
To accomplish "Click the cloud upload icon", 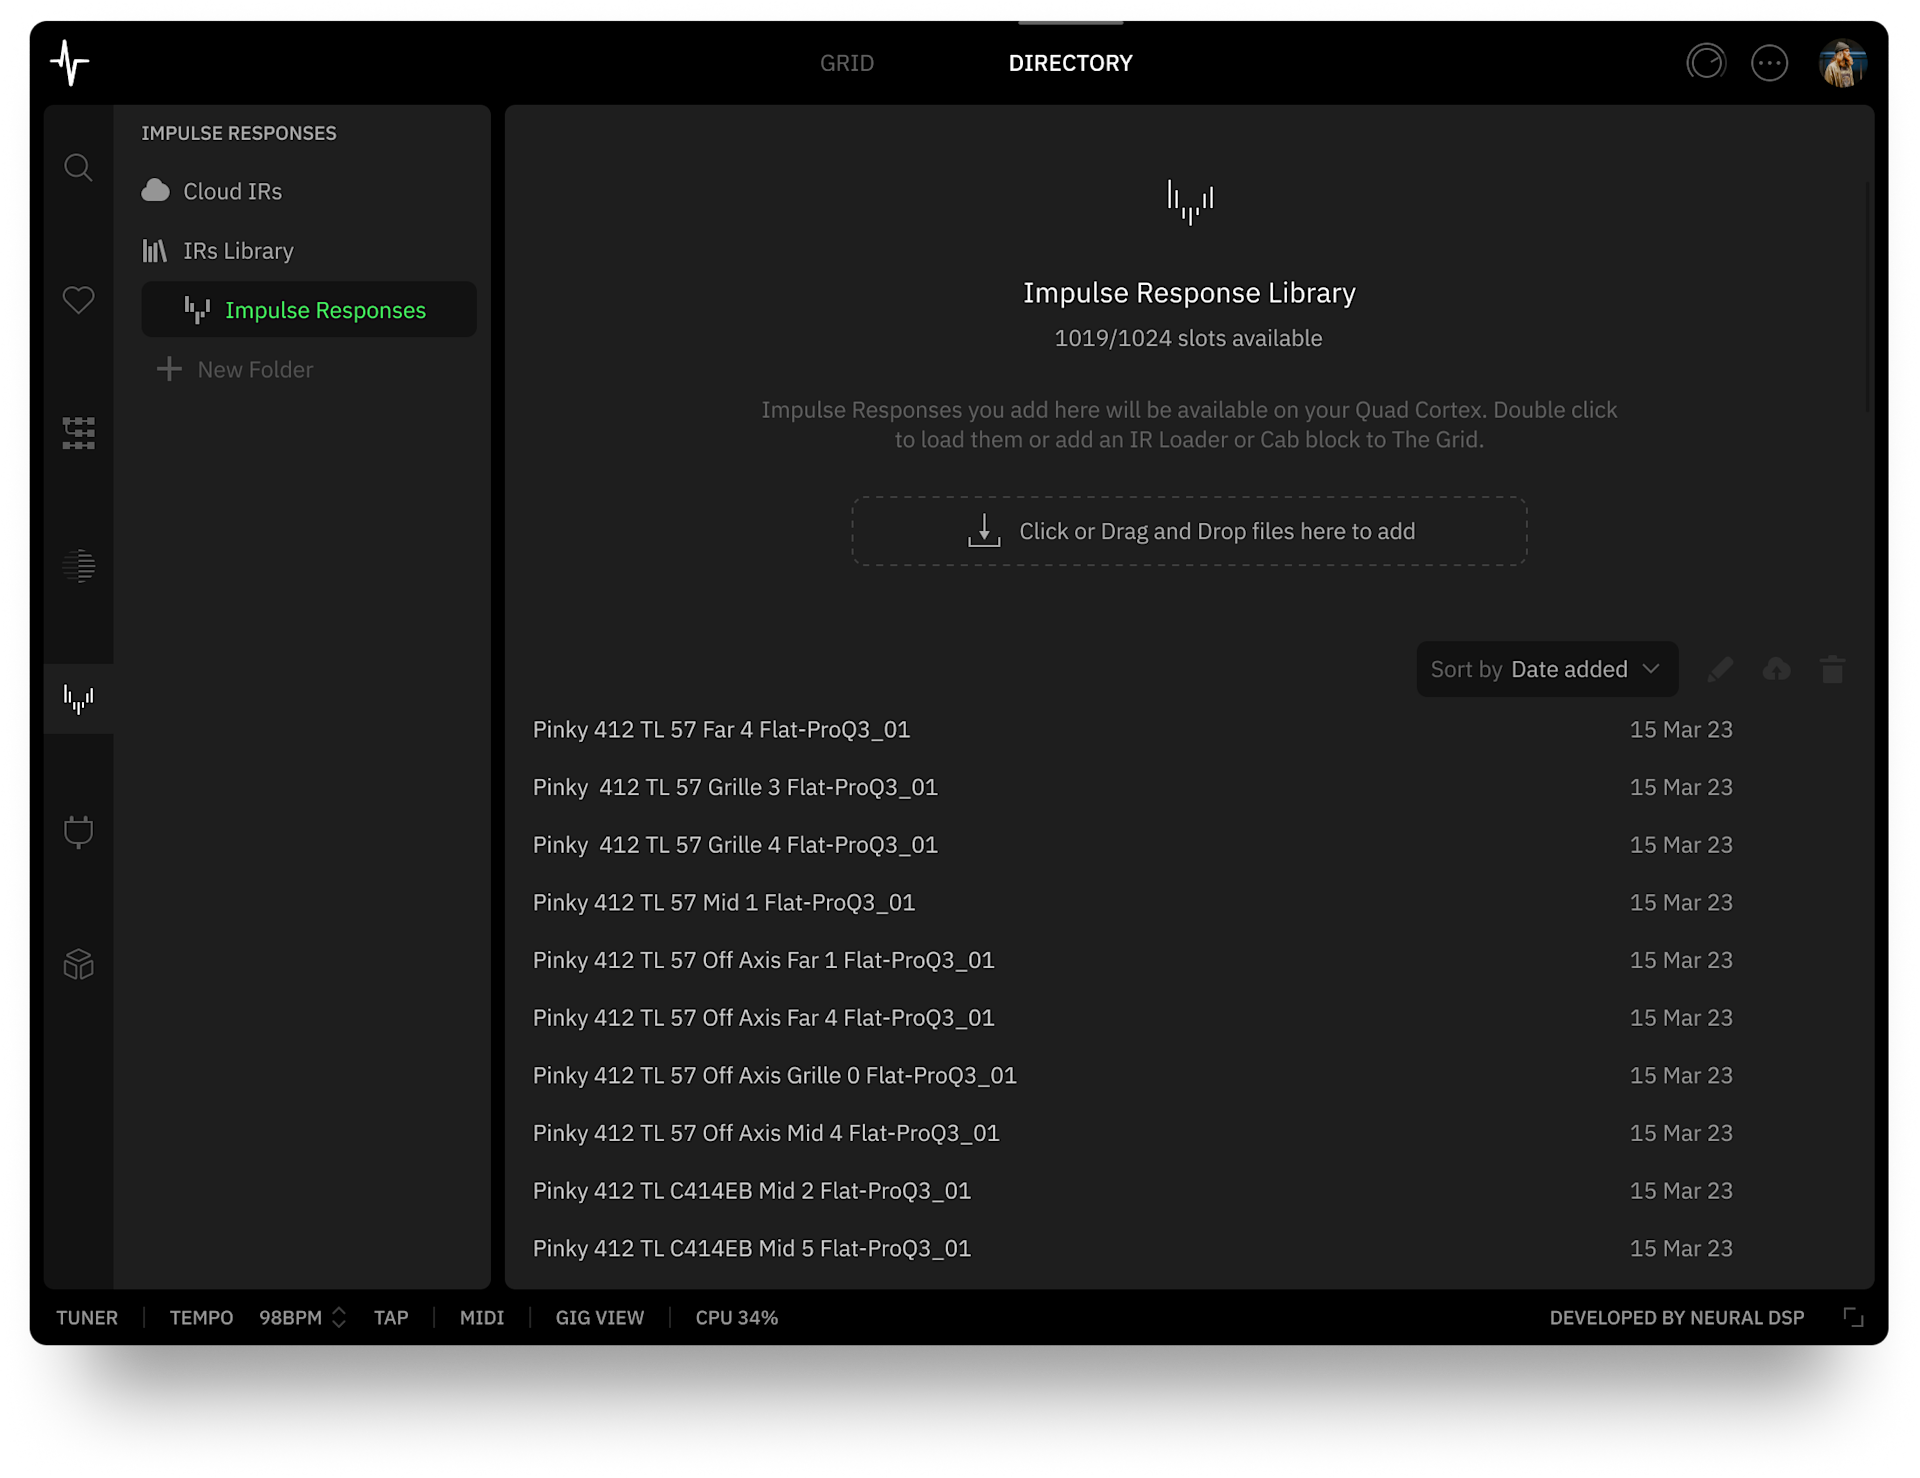I will click(x=1776, y=669).
